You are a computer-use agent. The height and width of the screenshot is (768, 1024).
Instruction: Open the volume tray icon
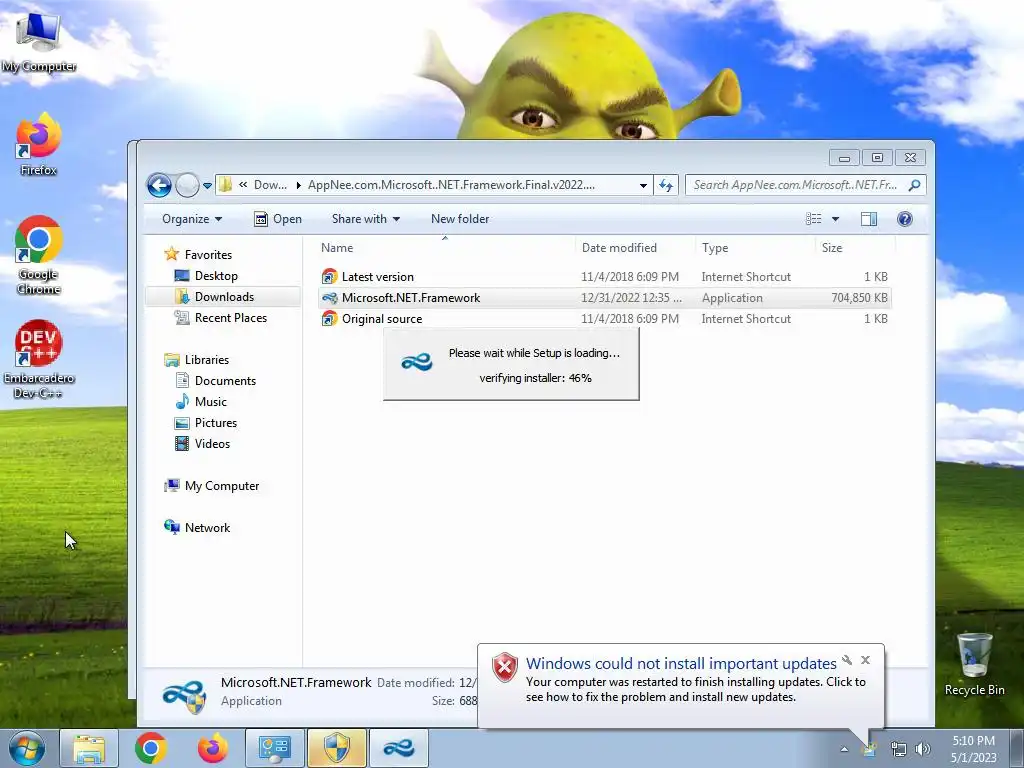click(x=923, y=749)
